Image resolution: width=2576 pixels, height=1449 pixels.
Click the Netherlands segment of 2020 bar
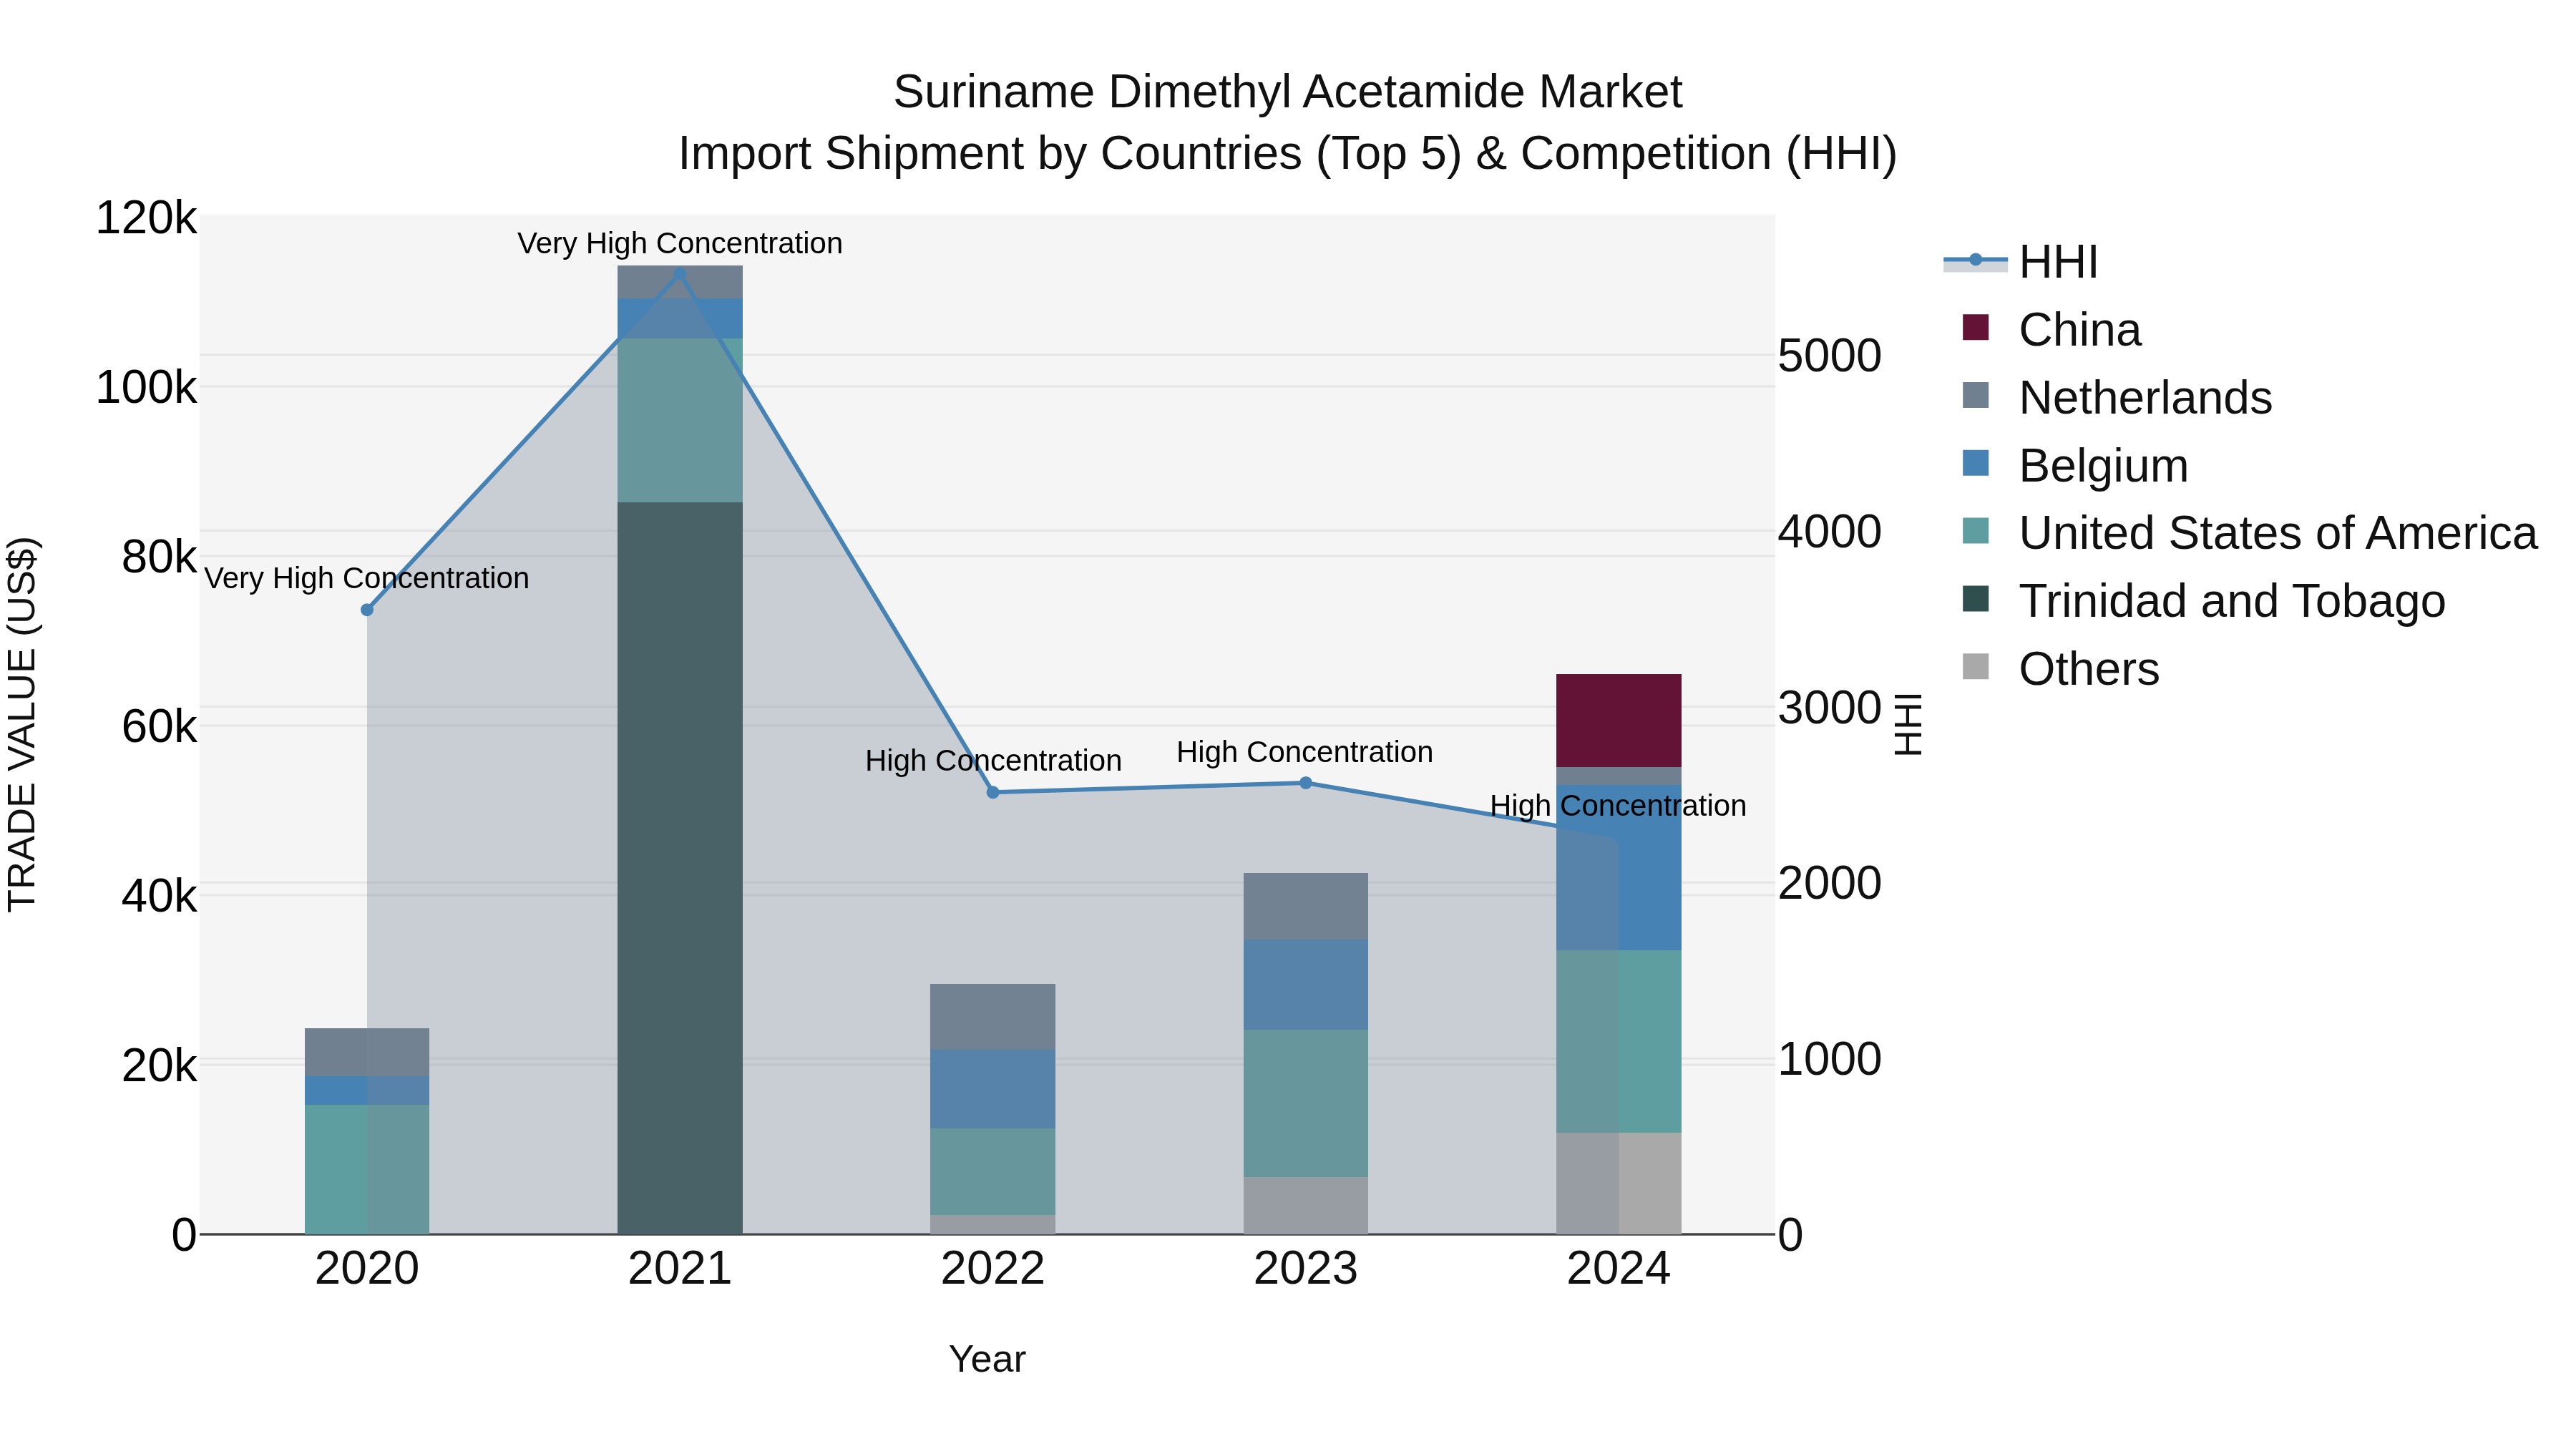point(367,1052)
